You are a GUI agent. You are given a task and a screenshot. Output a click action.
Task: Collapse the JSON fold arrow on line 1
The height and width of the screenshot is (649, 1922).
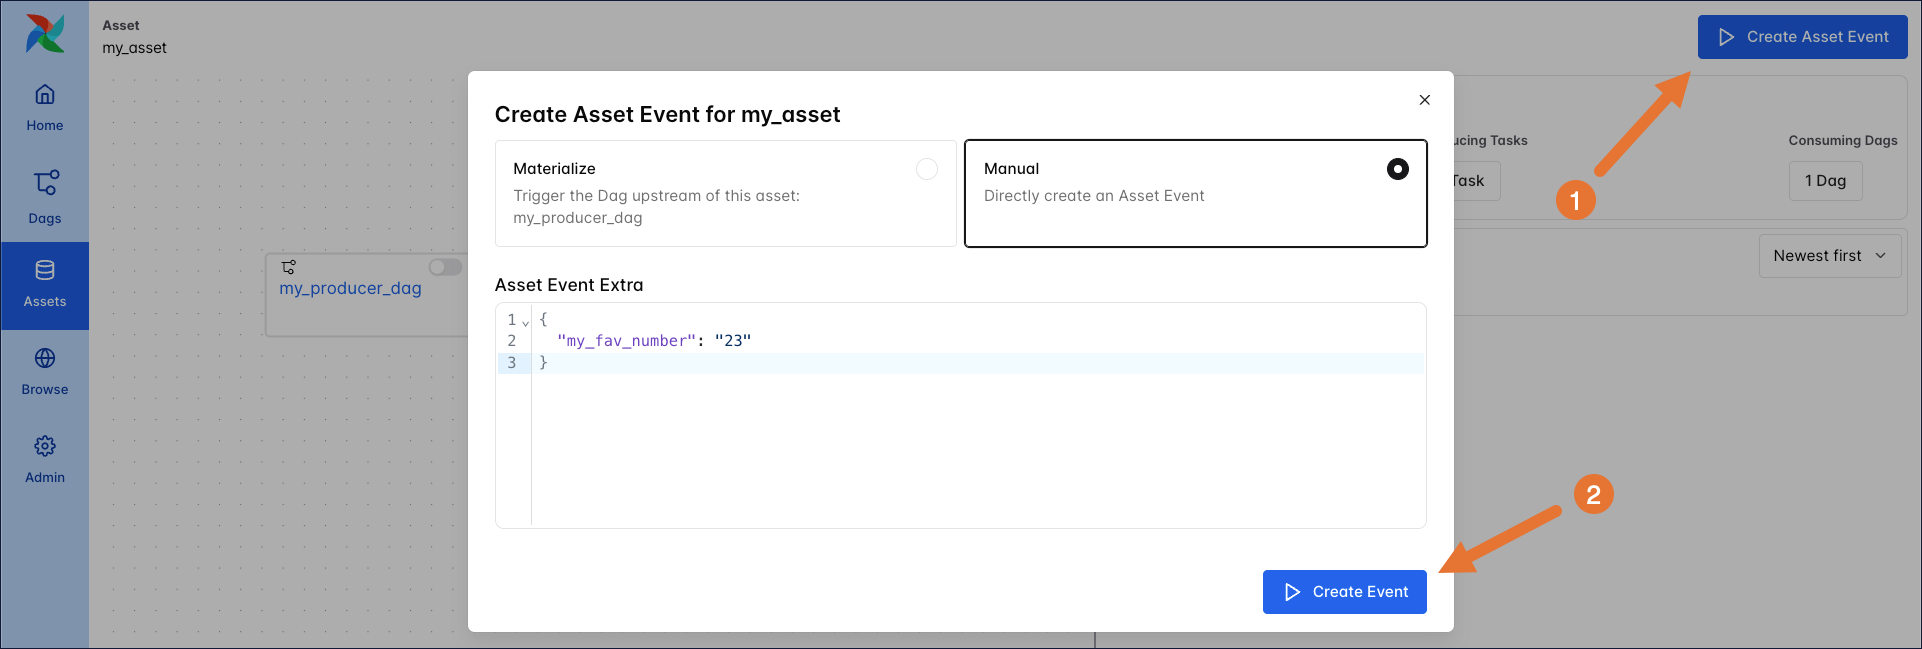[526, 322]
